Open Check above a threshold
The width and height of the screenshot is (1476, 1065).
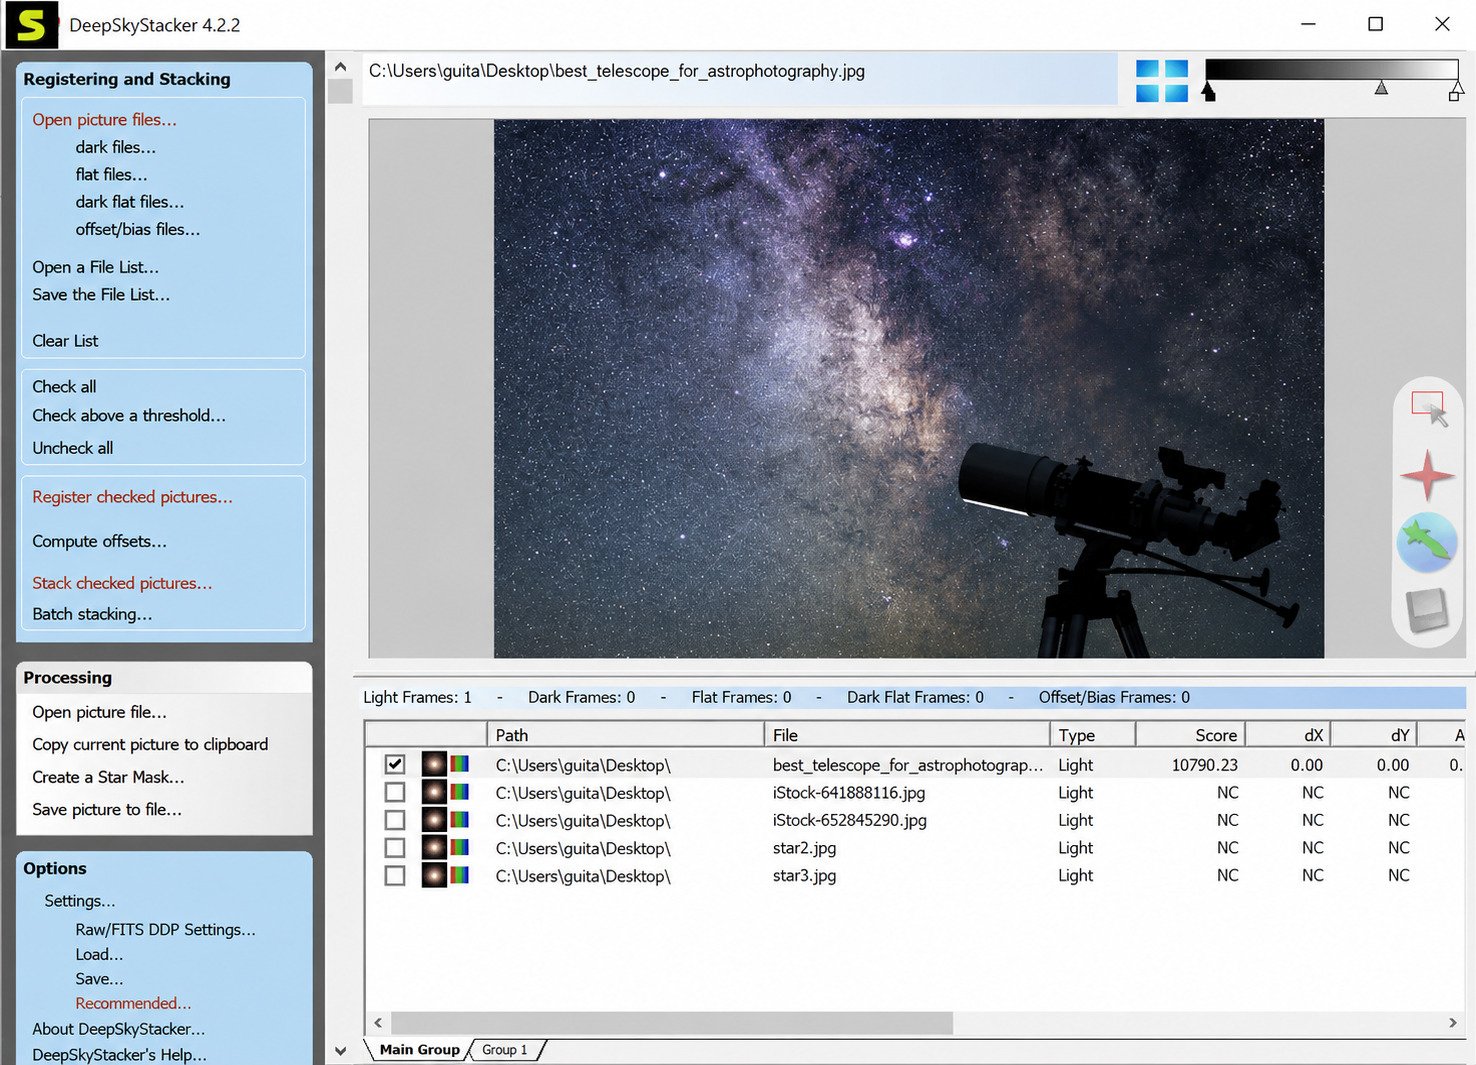[x=129, y=415]
